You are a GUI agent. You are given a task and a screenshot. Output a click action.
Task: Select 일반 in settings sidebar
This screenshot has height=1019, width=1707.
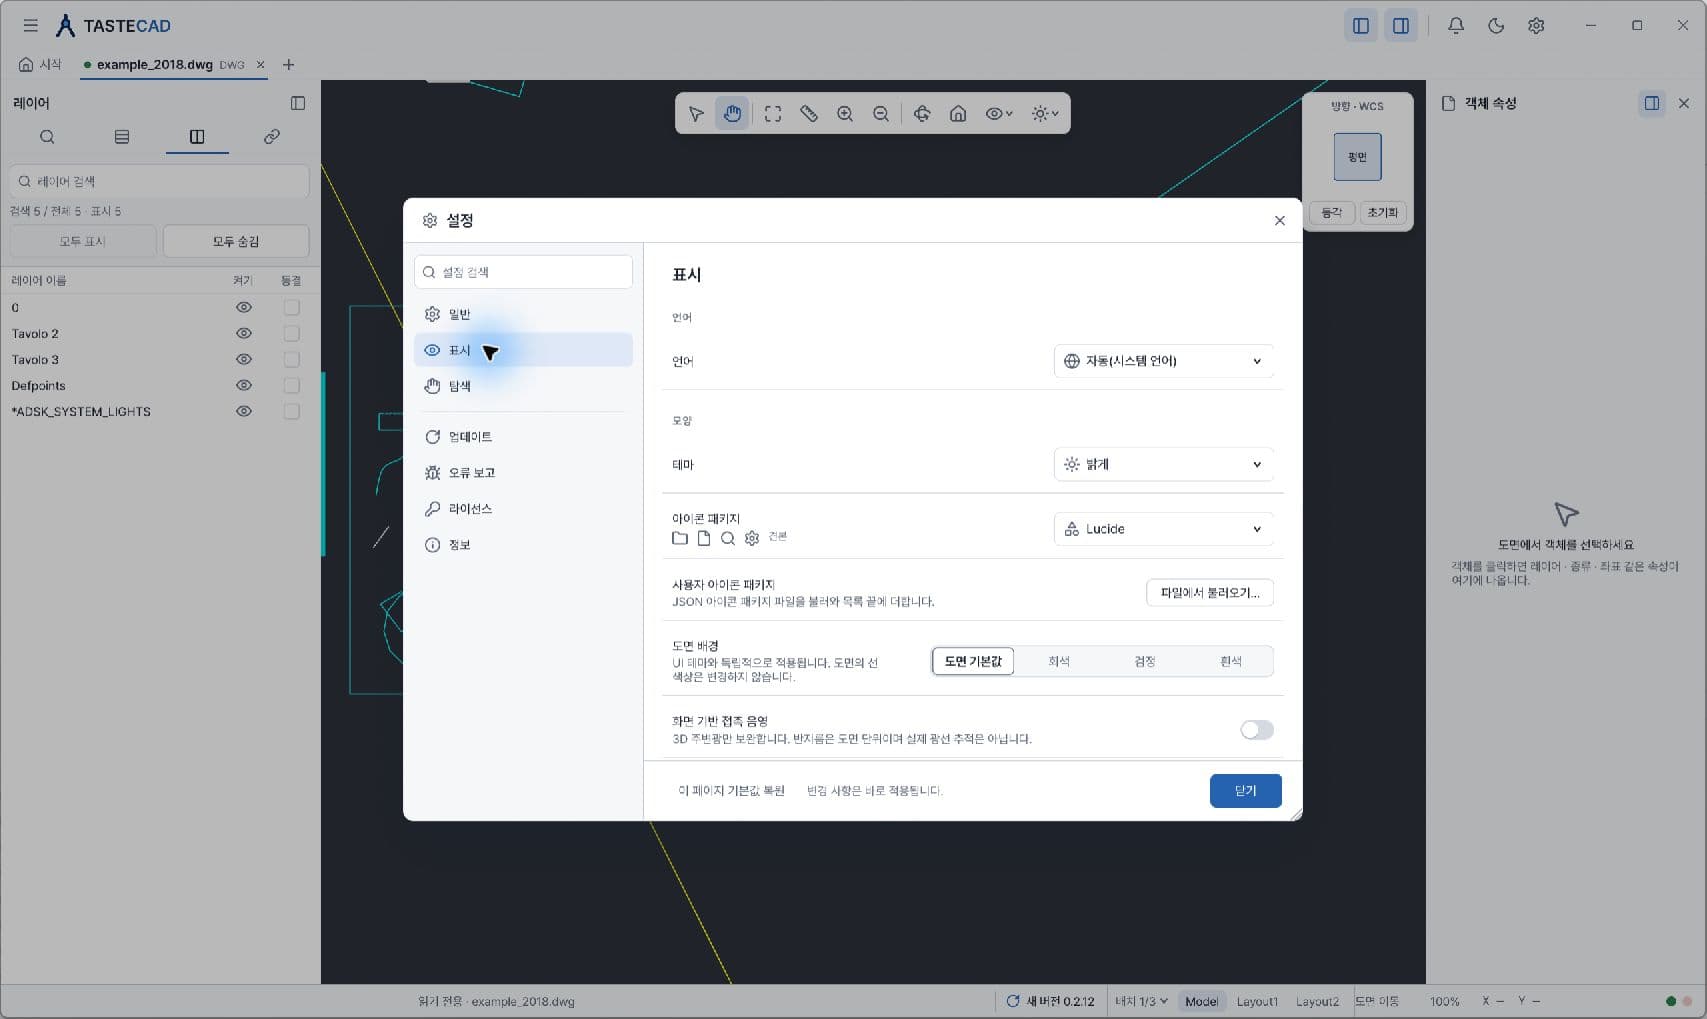pos(523,314)
